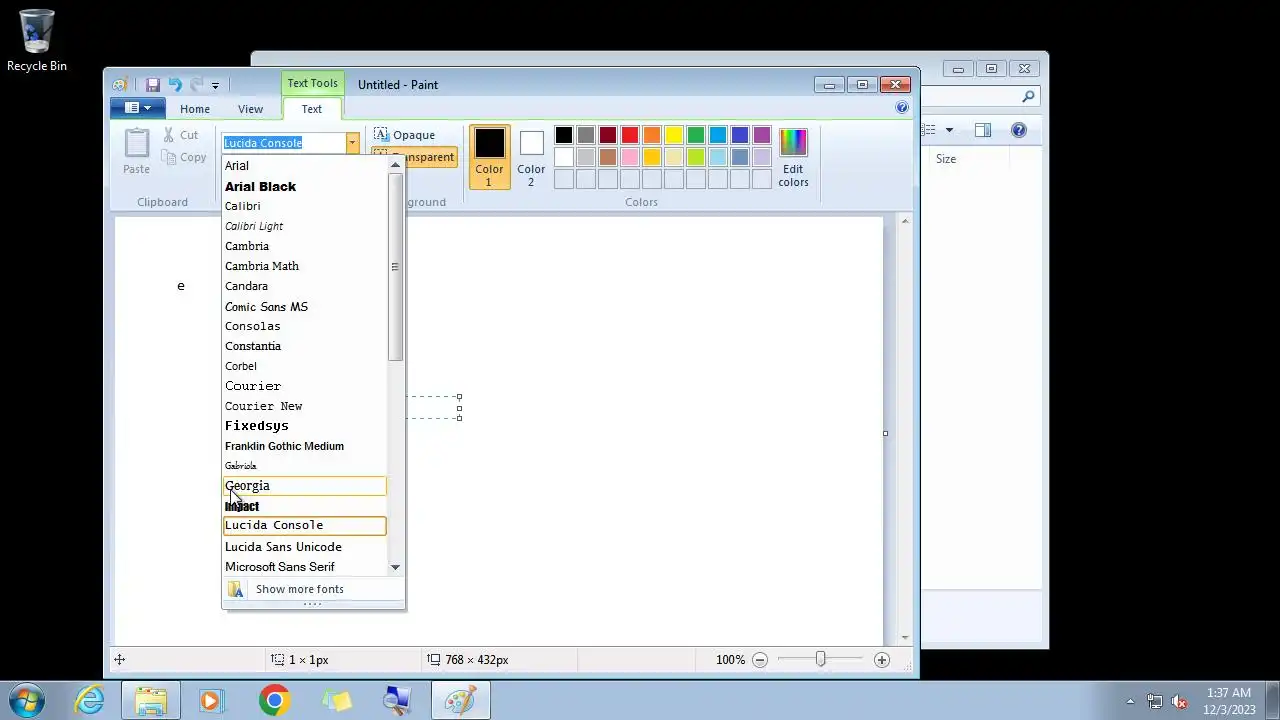The image size is (1280, 720).
Task: Collapse the font family dropdown arrow
Action: [x=352, y=143]
